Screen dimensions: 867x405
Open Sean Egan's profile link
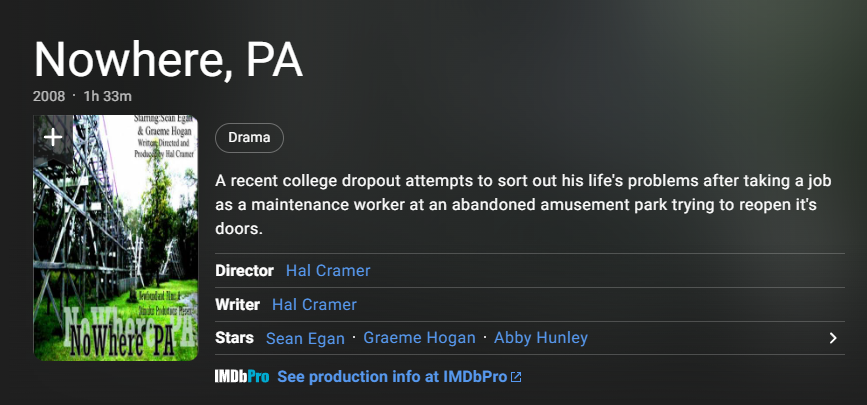306,338
